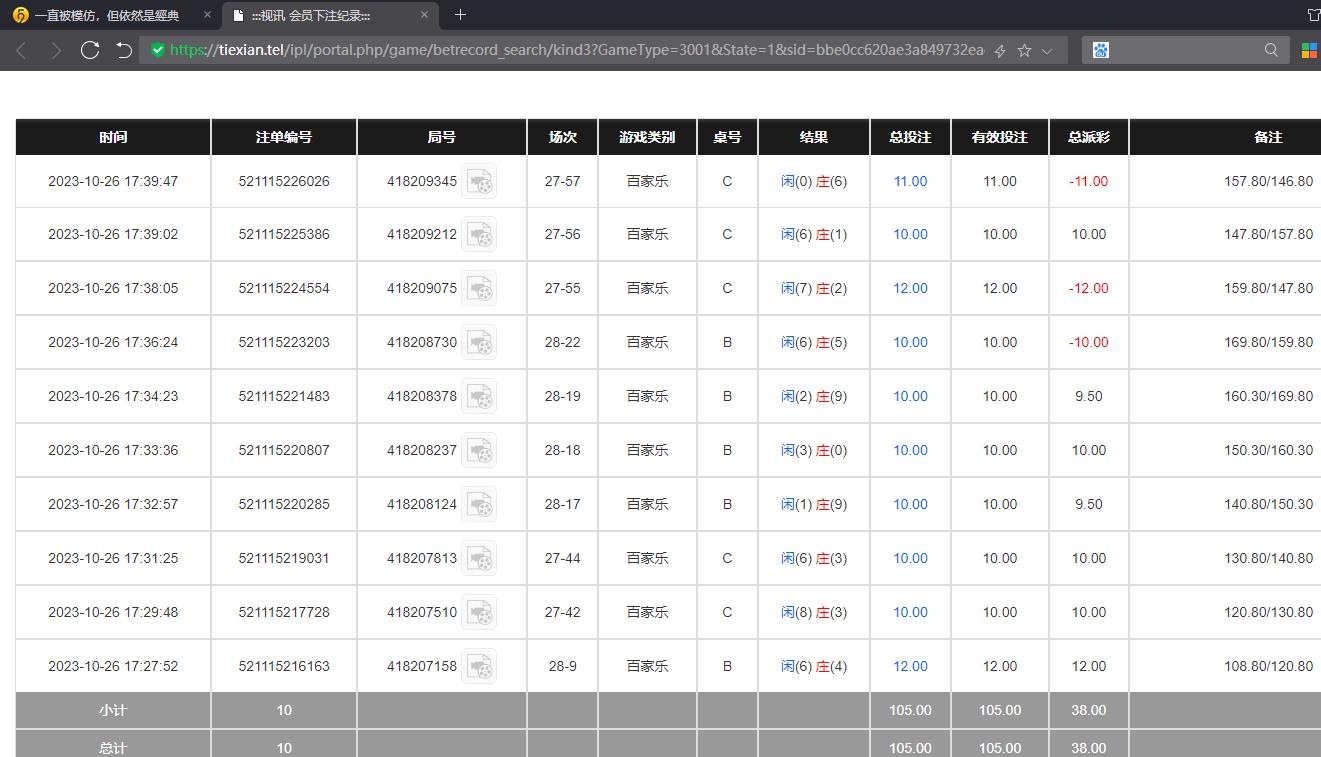Open a new tab with plus button
This screenshot has width=1321, height=757.
point(460,15)
